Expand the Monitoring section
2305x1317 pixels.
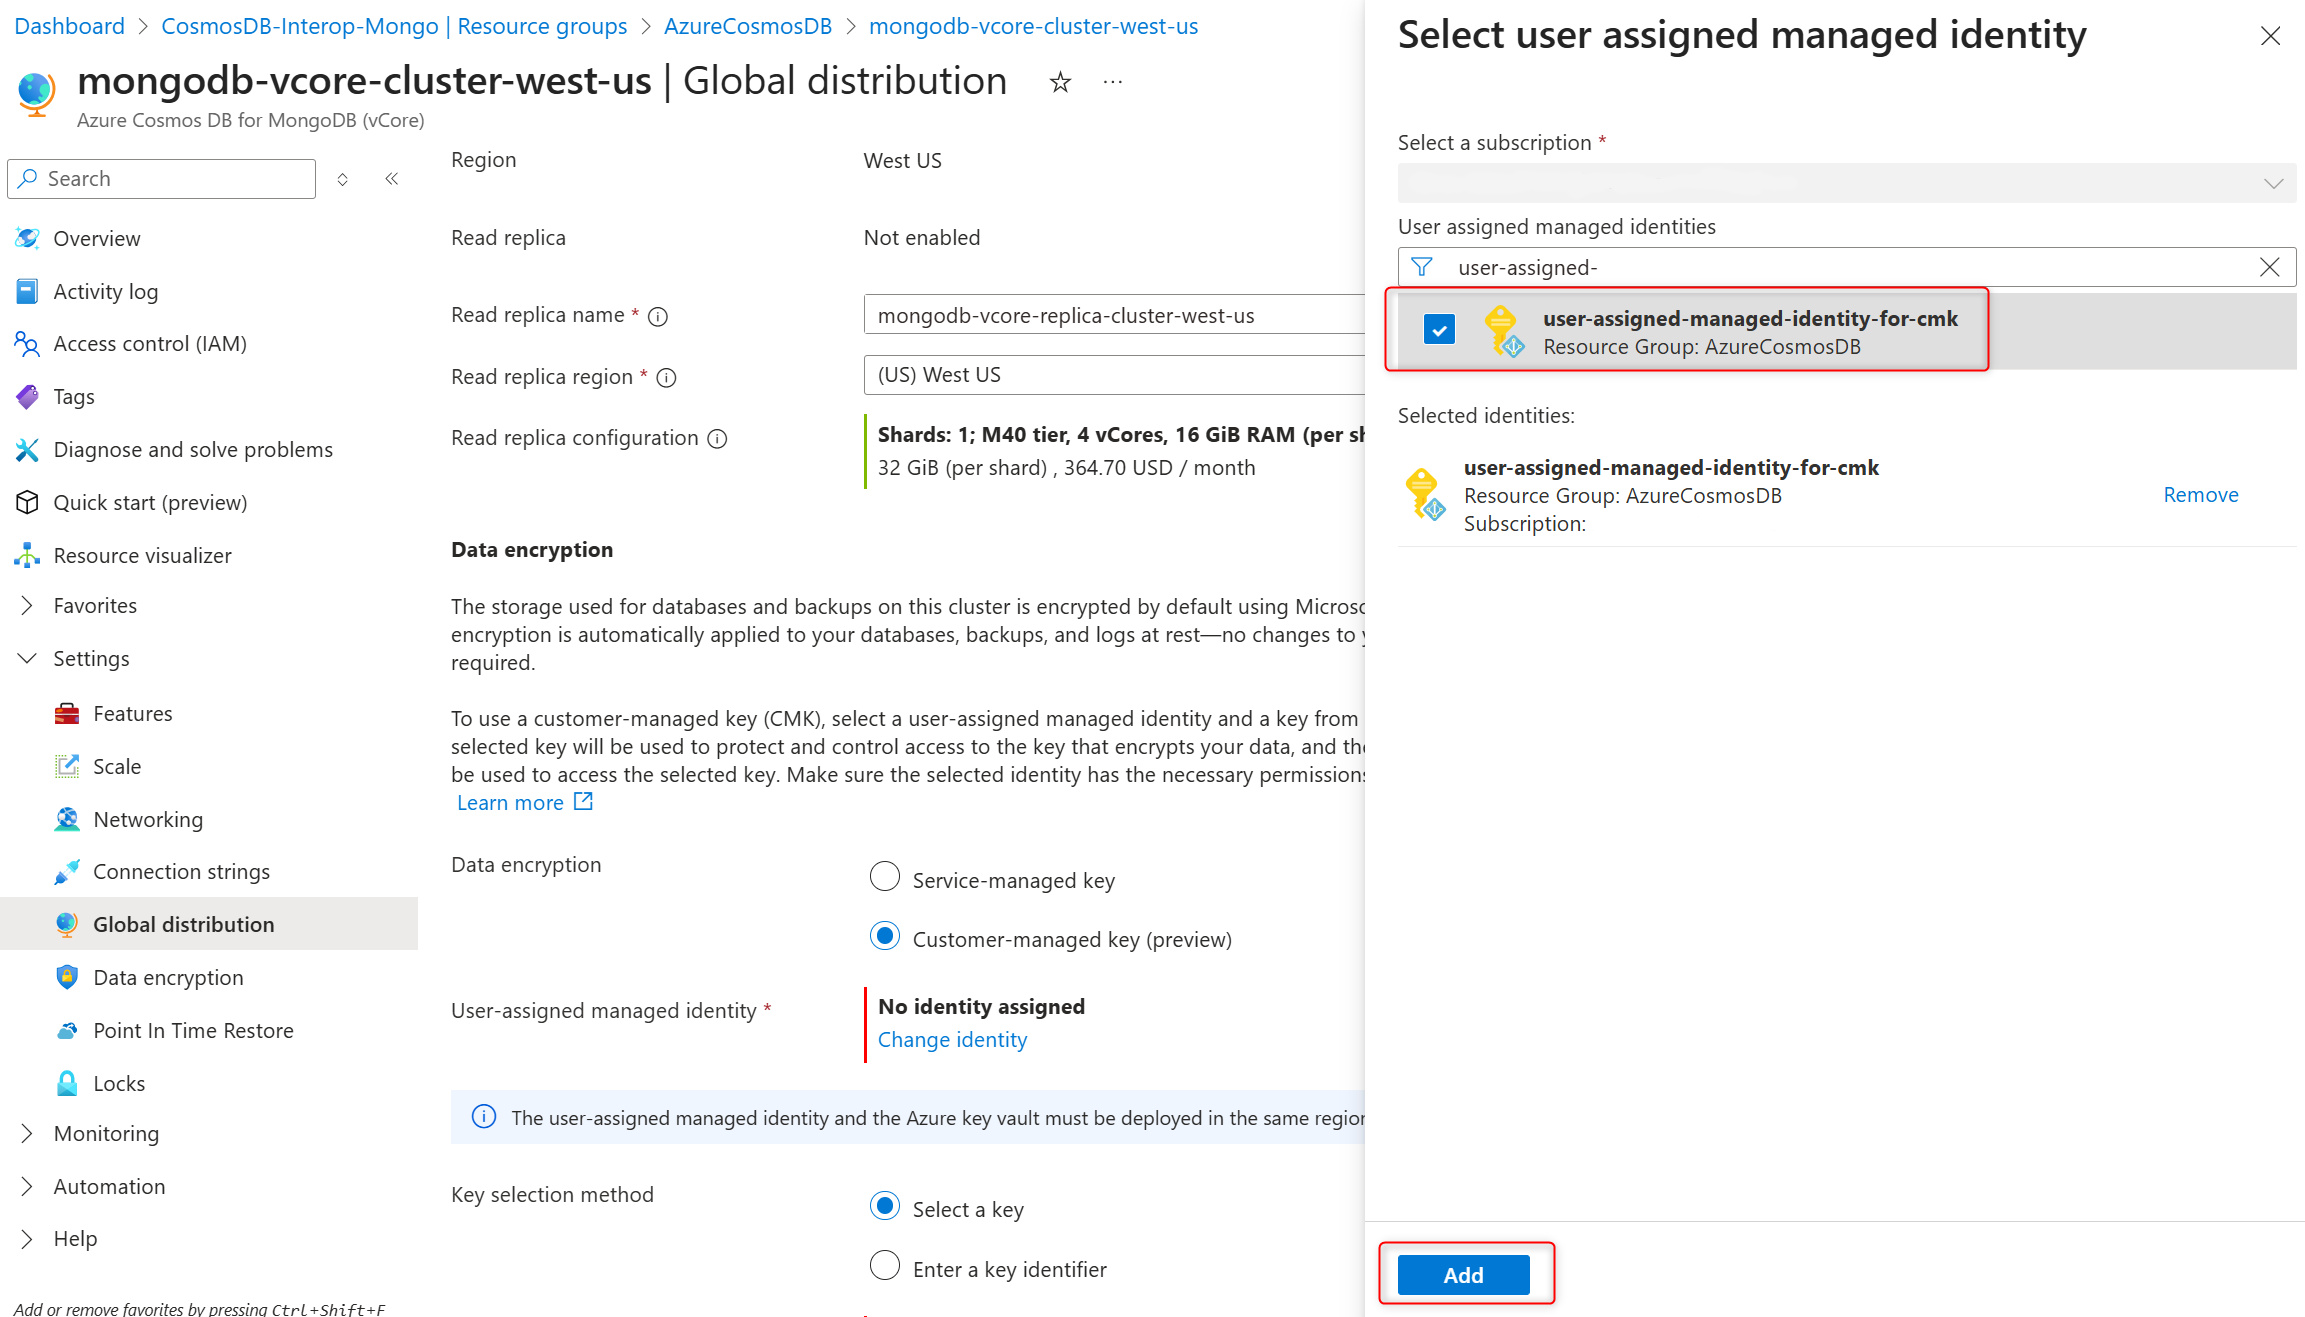pos(27,1134)
